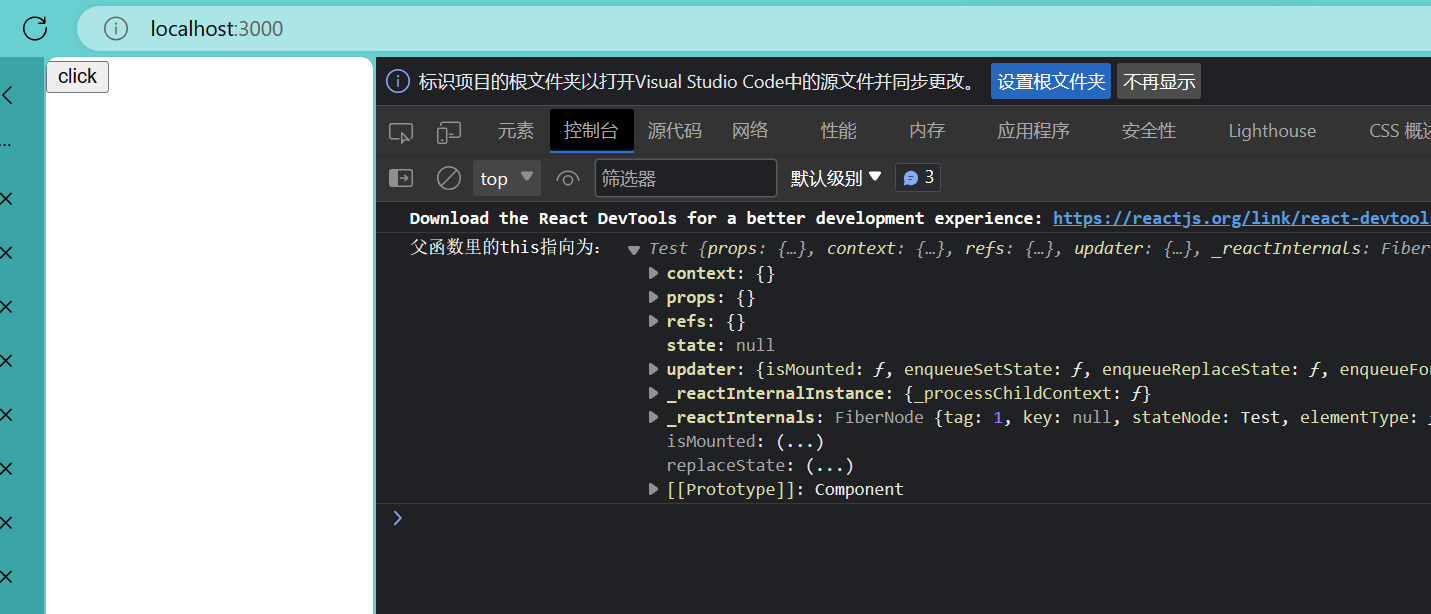Open the 应用程序 tab
This screenshot has width=1431, height=614.
[x=1033, y=131]
